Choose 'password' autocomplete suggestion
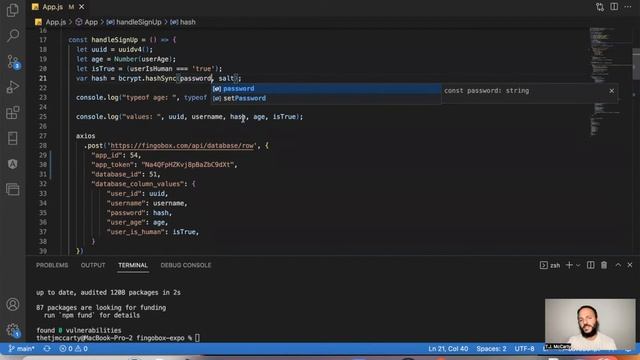Image resolution: width=640 pixels, height=360 pixels. [326, 89]
